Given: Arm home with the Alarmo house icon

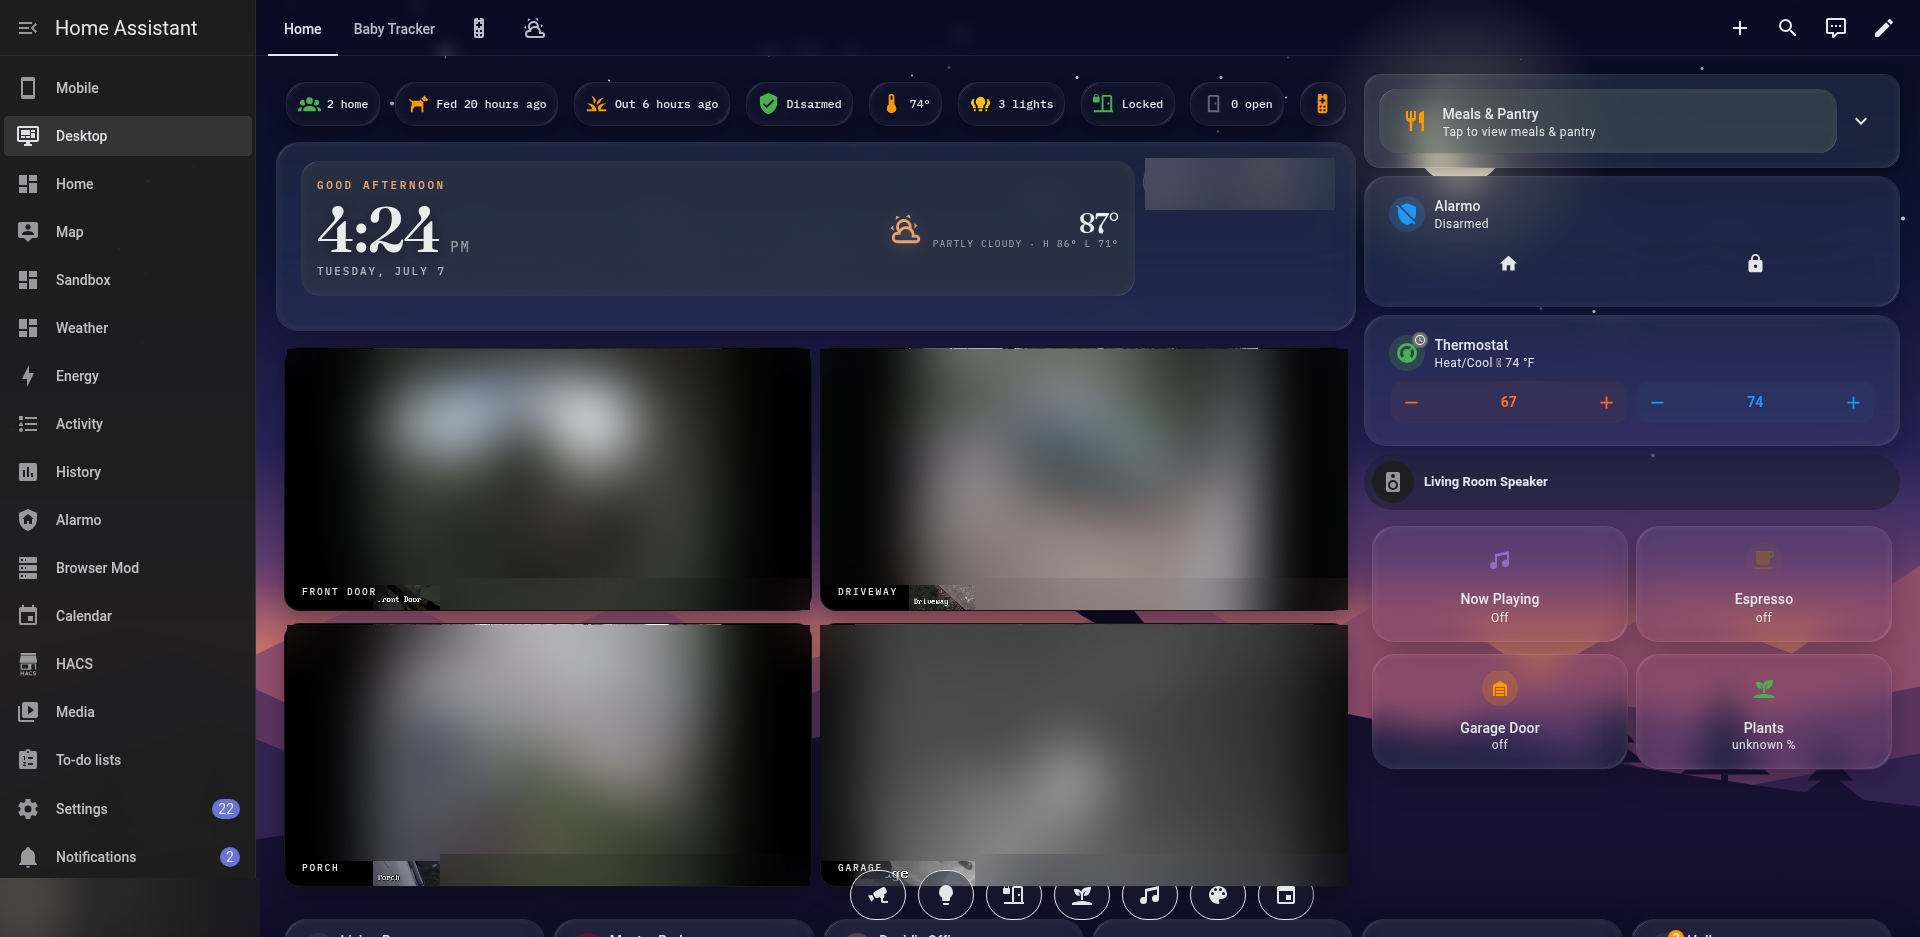Looking at the screenshot, I should tap(1508, 264).
